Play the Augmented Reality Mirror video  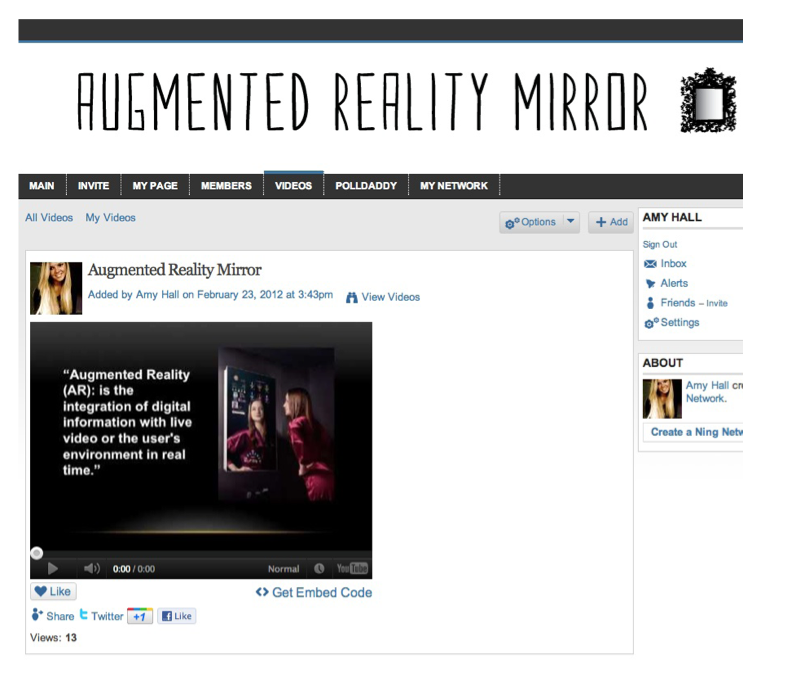point(53,569)
